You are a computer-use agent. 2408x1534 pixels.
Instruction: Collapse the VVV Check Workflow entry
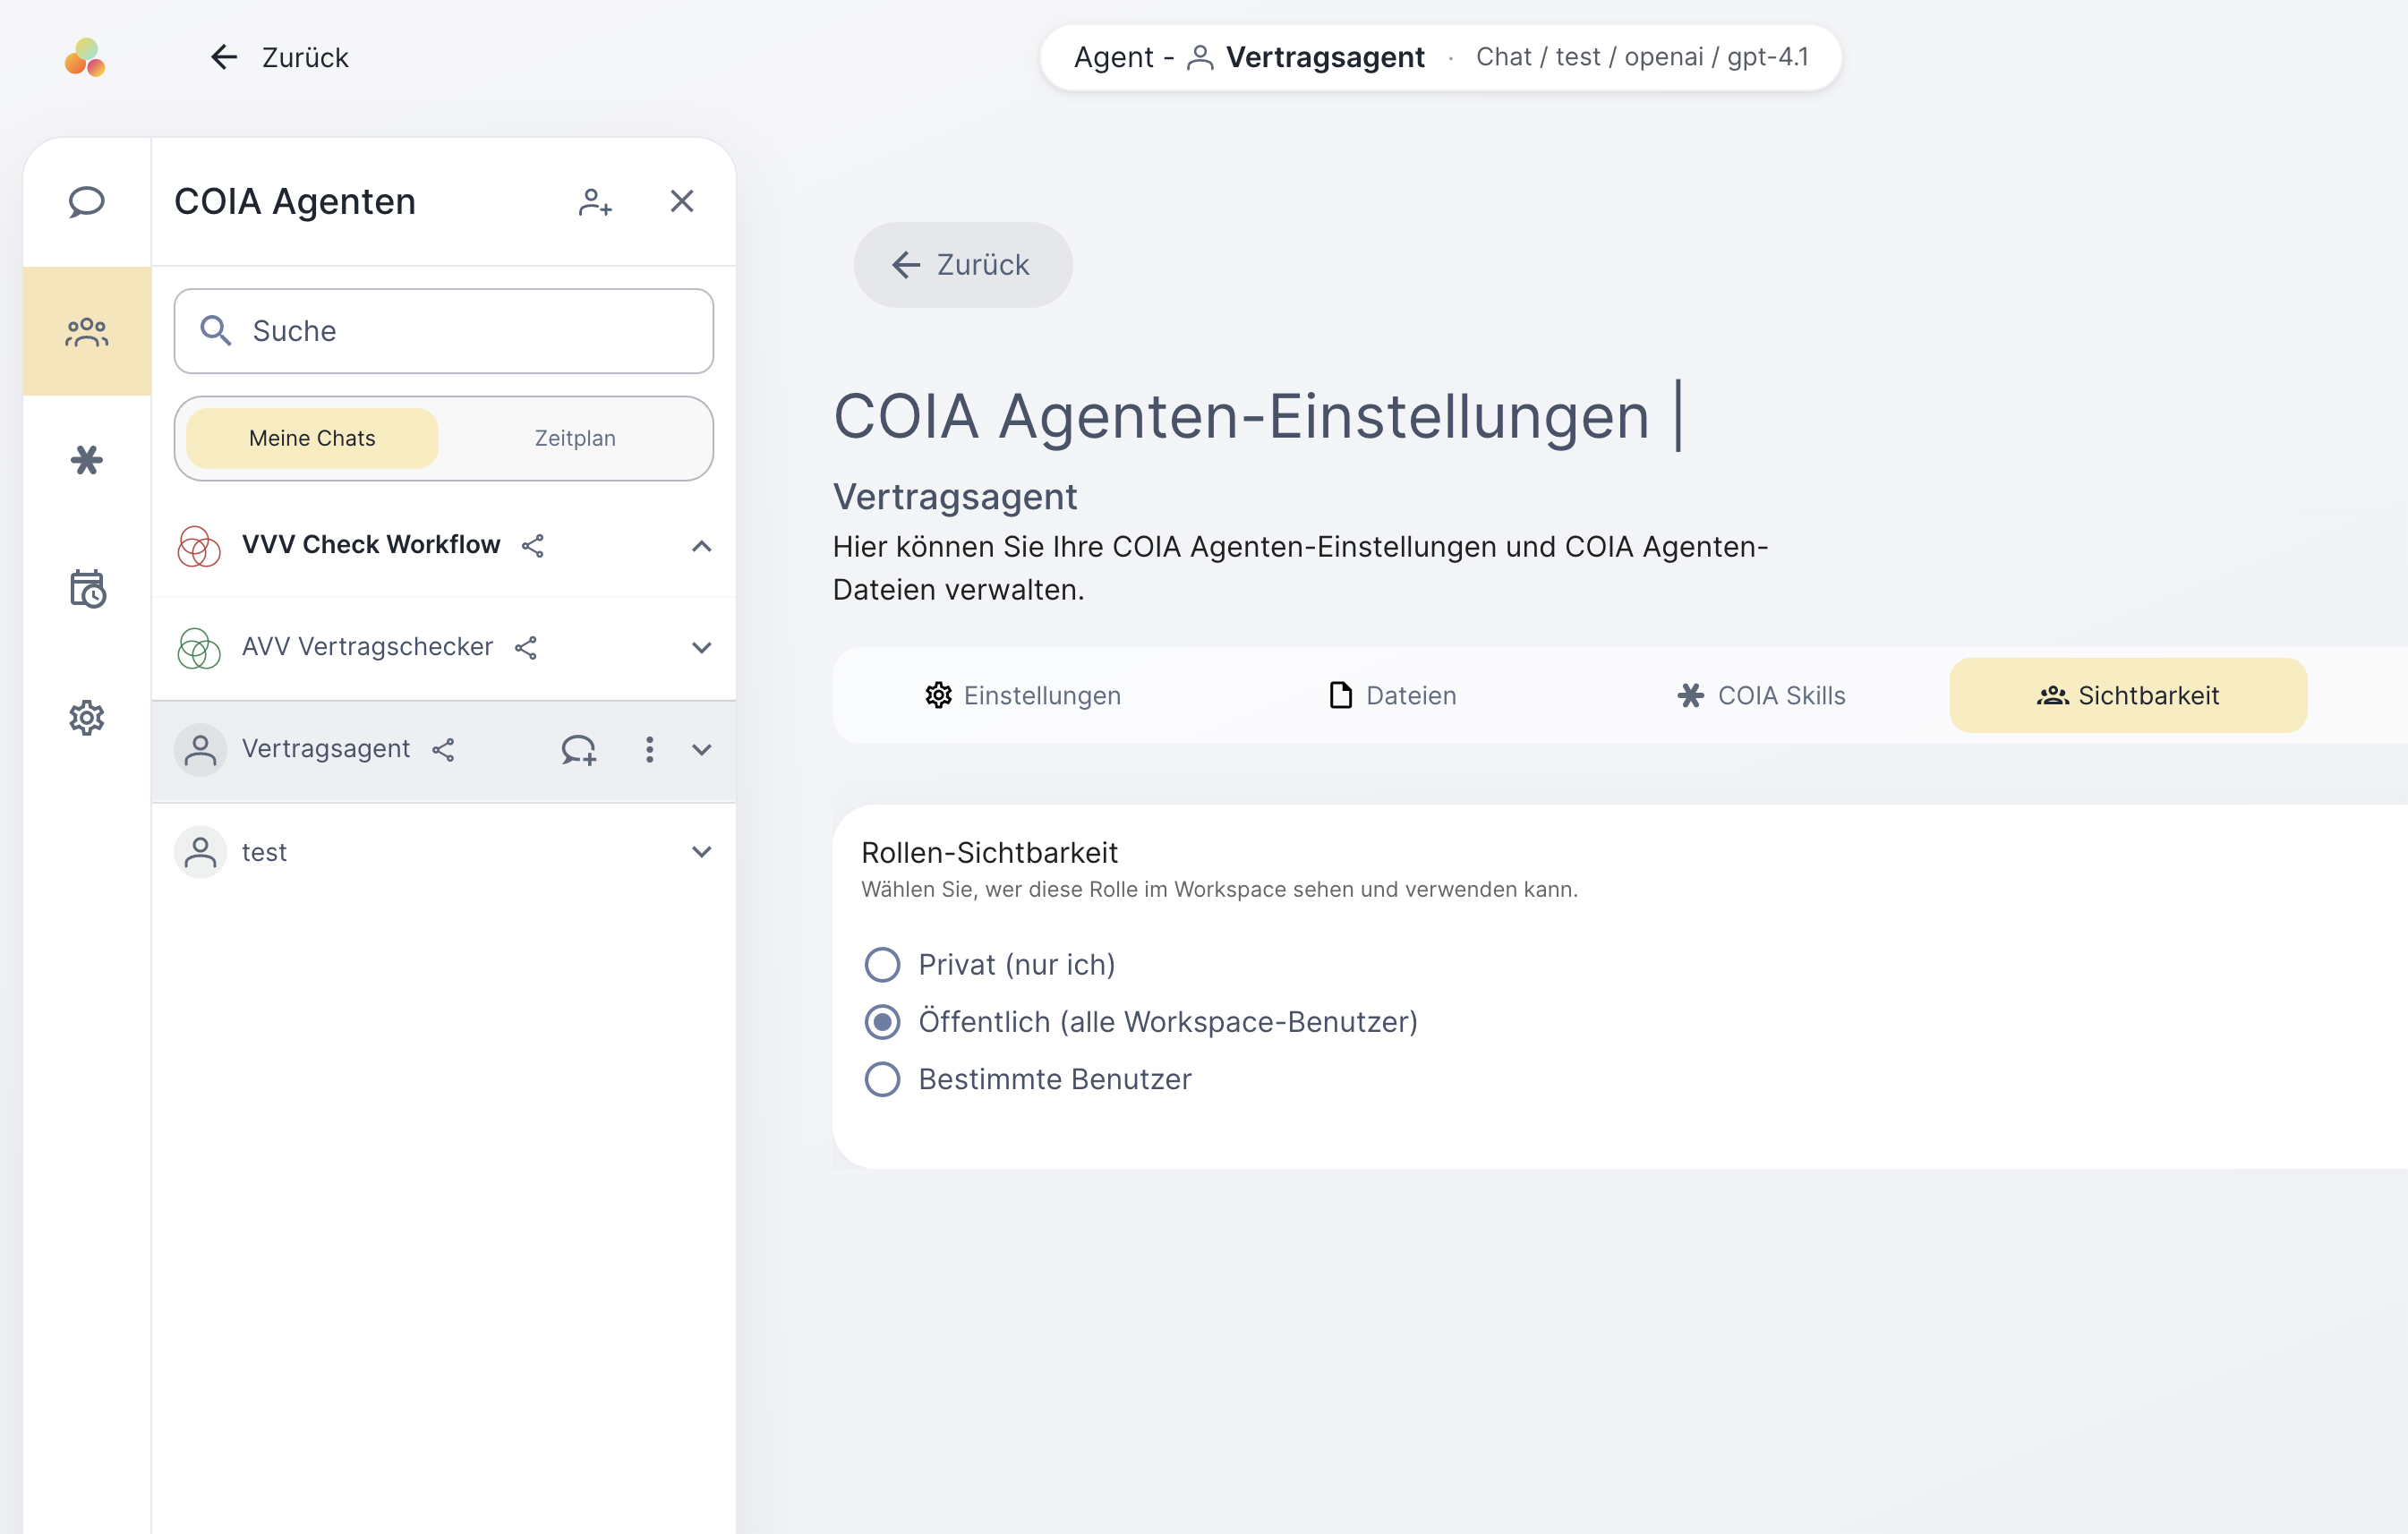pos(701,546)
